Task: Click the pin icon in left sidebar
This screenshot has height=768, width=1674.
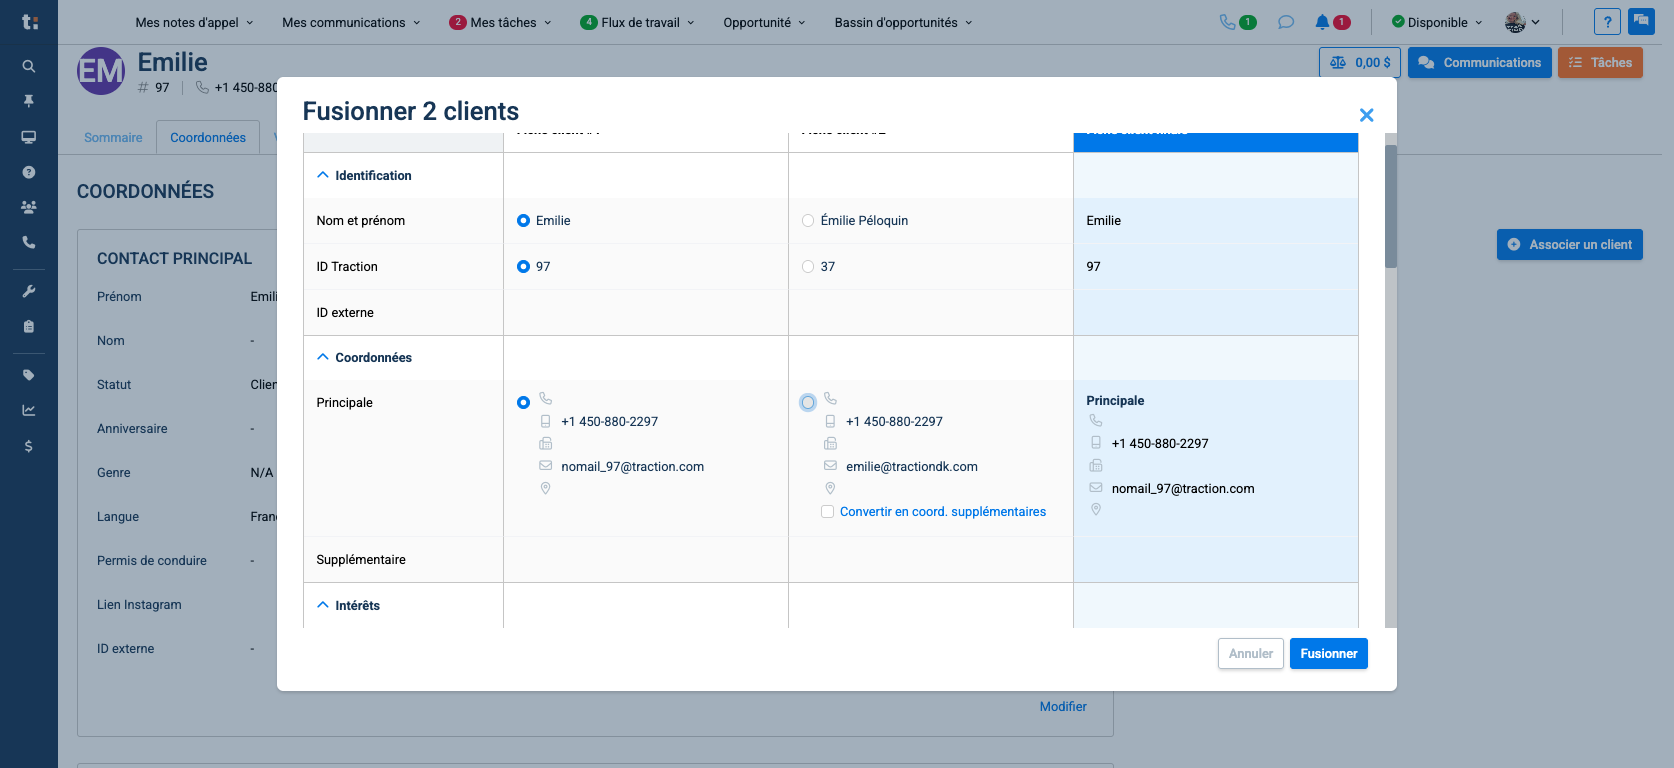Action: tap(29, 101)
